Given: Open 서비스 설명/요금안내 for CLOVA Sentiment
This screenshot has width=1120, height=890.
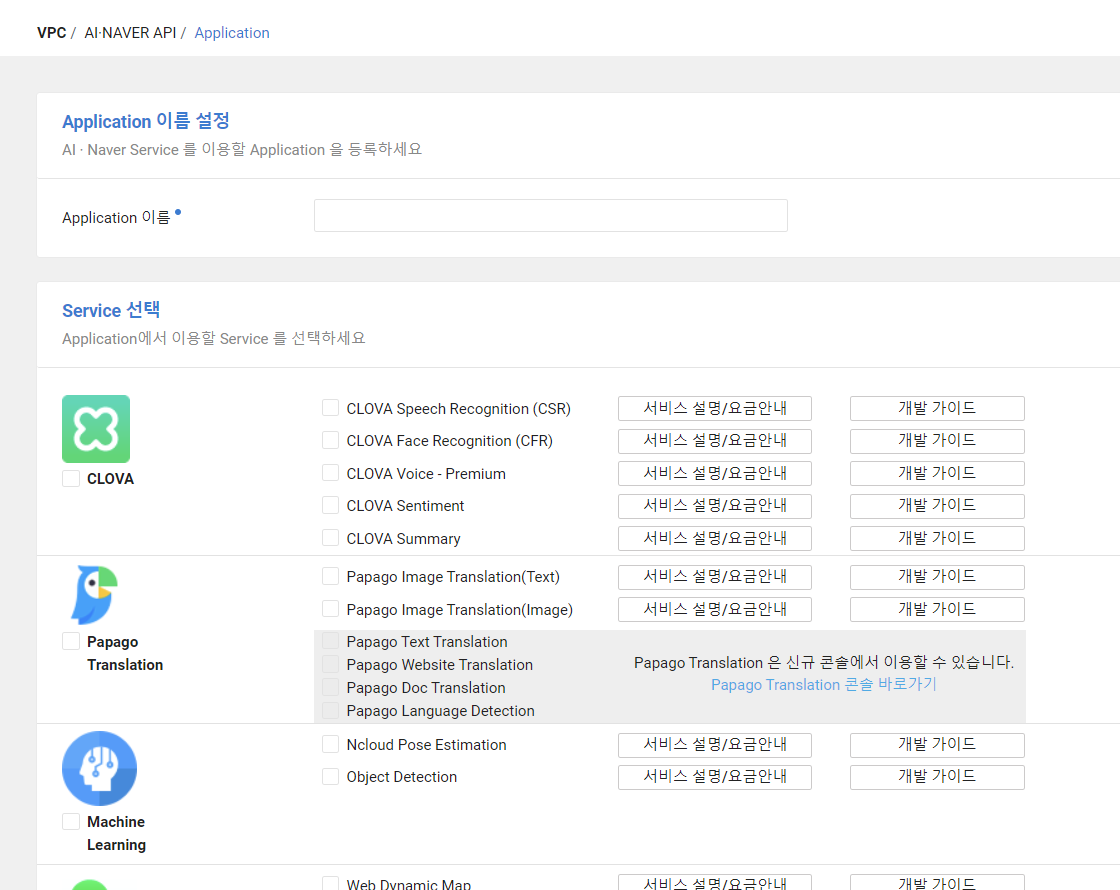Looking at the screenshot, I should (x=715, y=506).
